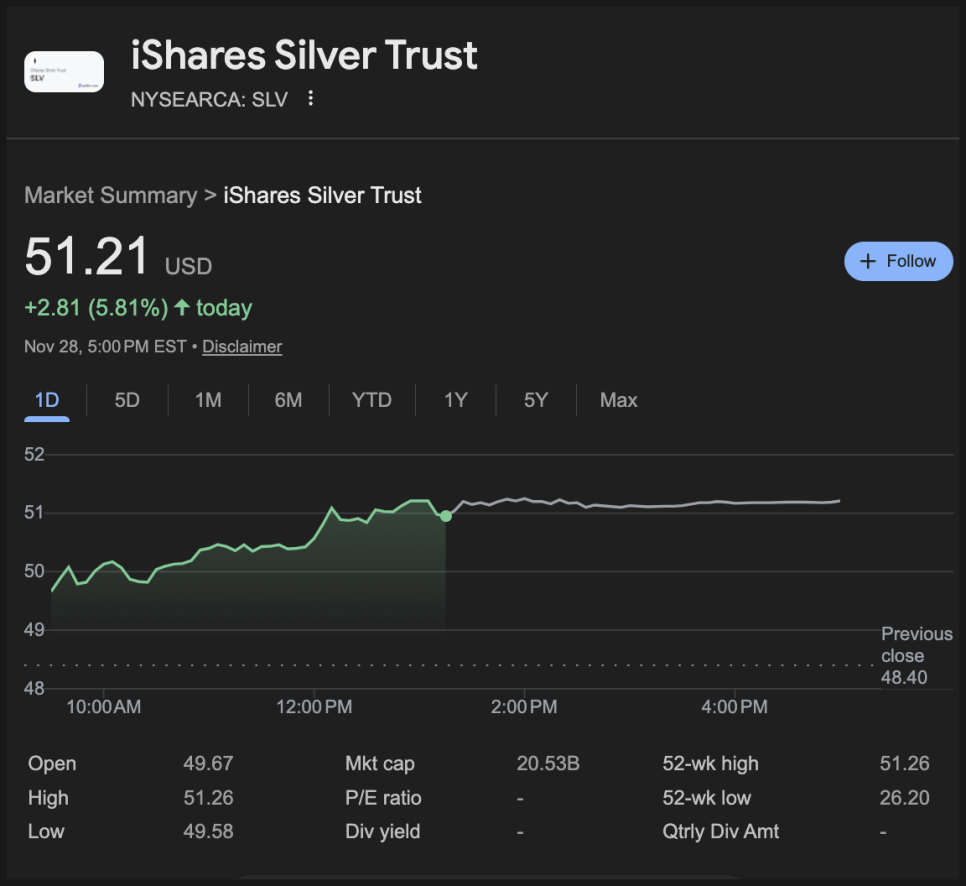Screen dimensions: 966x886
Task: Switch chart to YTD view
Action: click(x=371, y=400)
